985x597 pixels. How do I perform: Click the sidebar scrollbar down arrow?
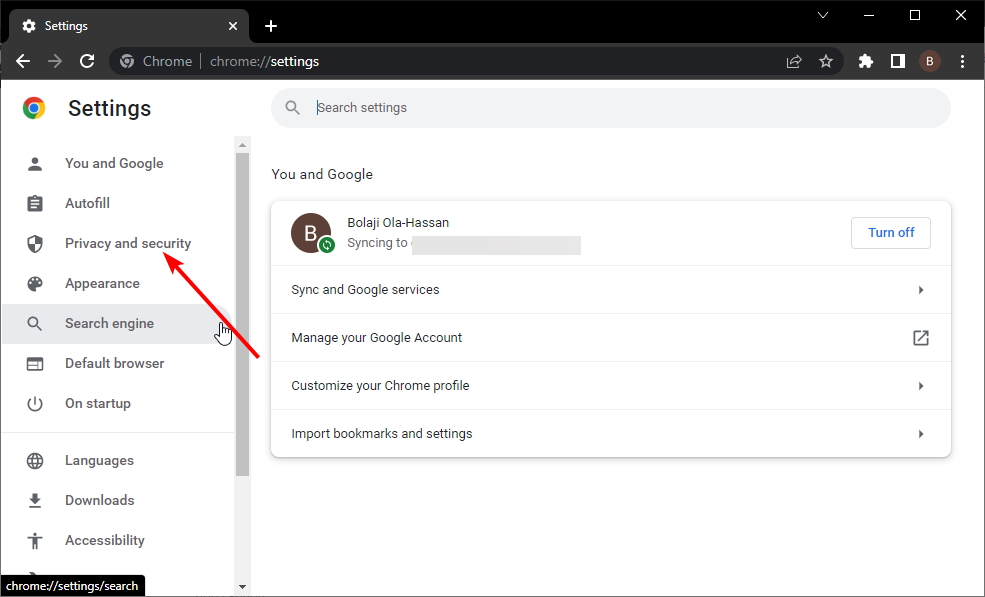tap(242, 586)
